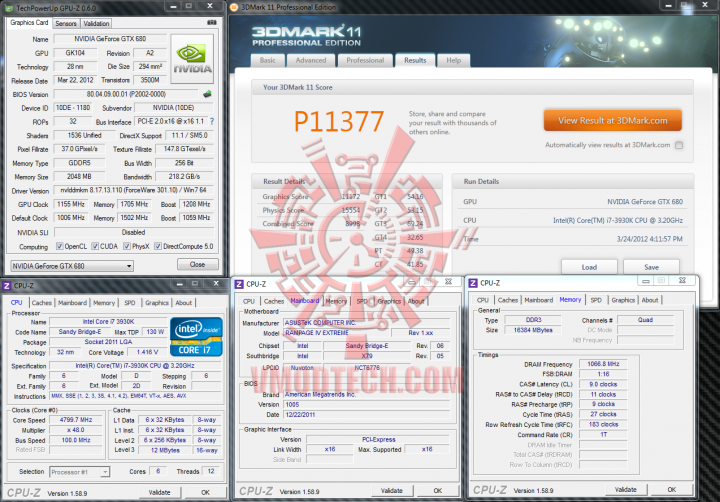Enable automatically view results at 3DMark.com

click(679, 145)
